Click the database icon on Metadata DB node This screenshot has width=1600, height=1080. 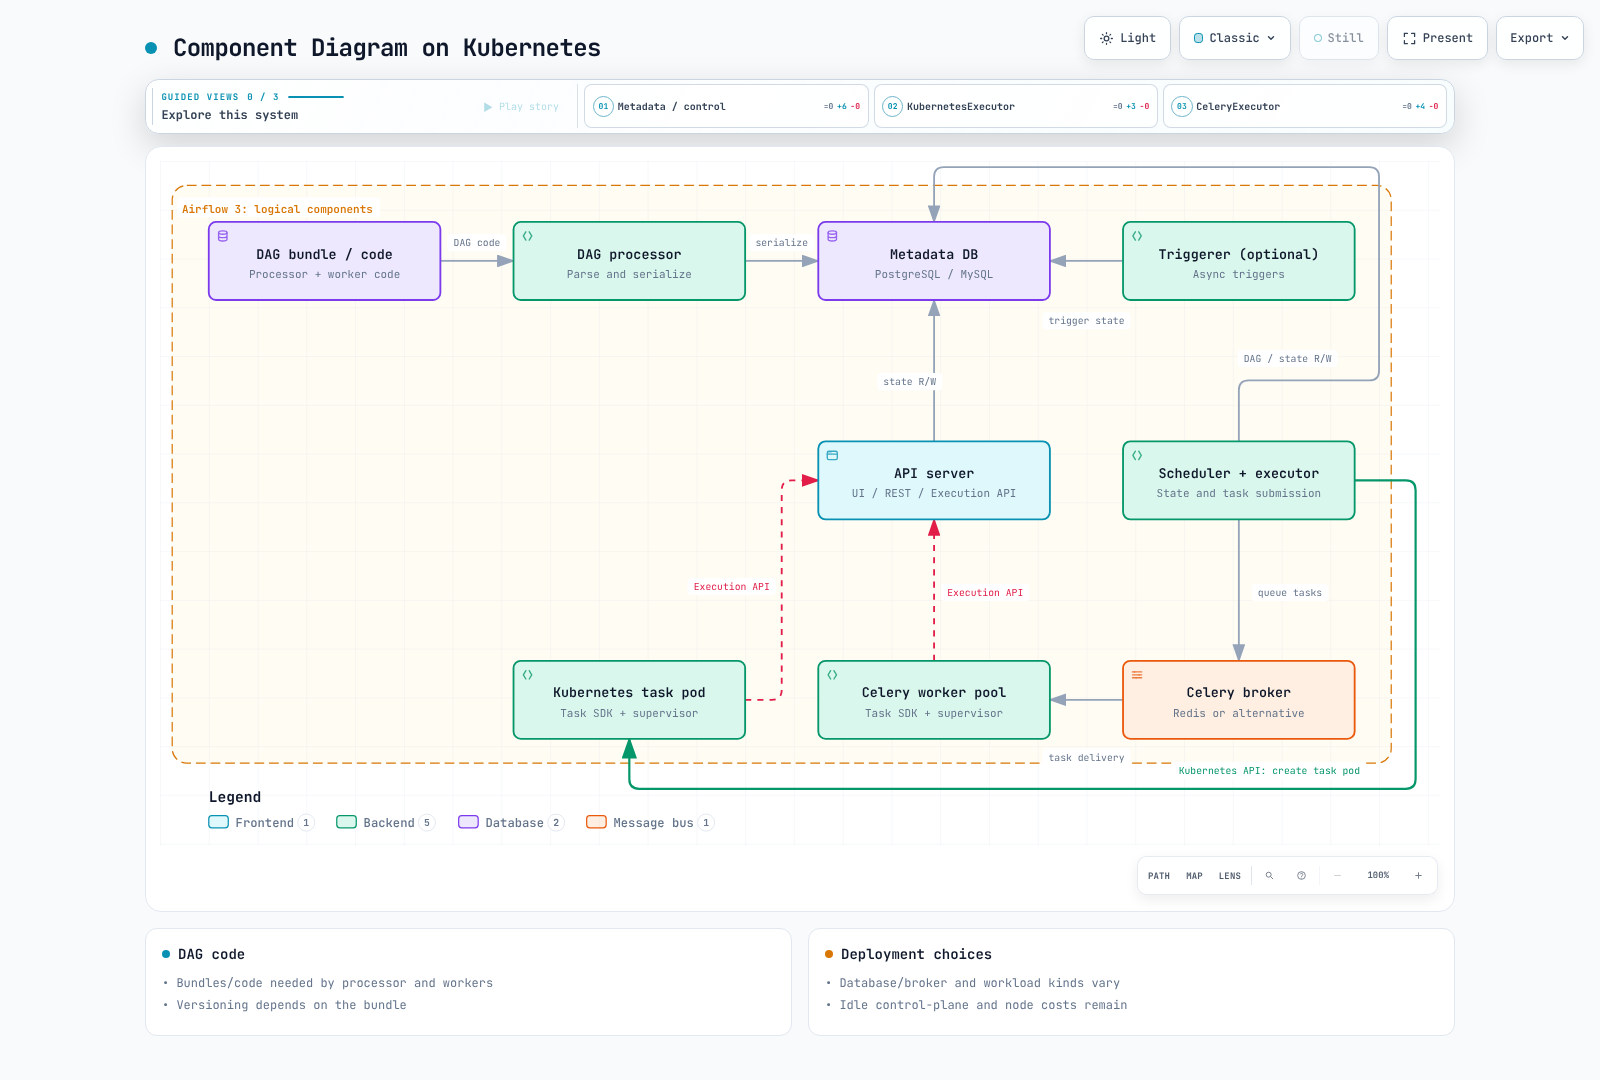click(832, 236)
